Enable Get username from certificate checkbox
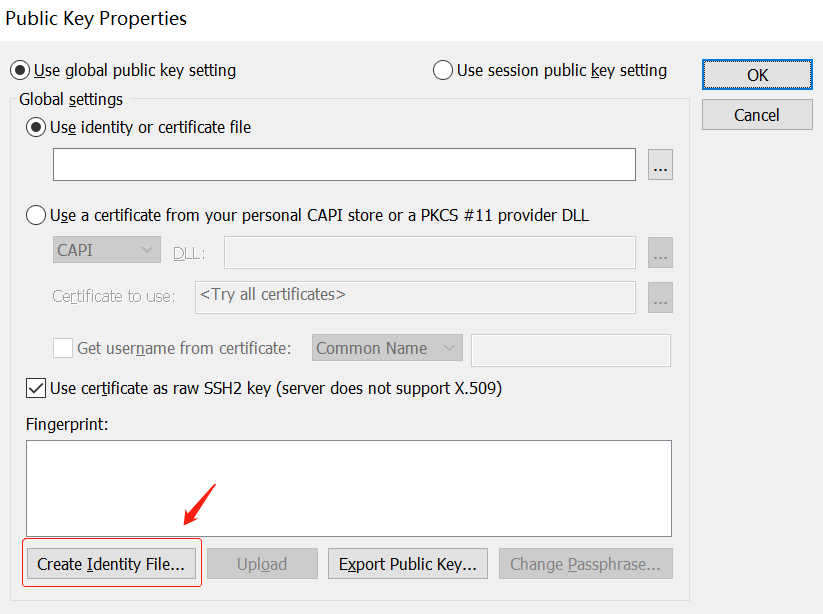Screen dimensions: 823x614 click(x=63, y=348)
